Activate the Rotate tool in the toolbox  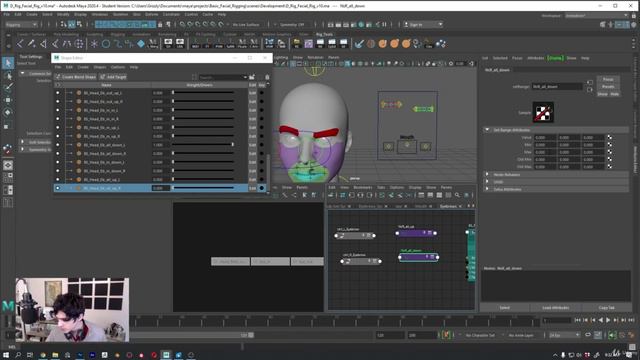8,112
